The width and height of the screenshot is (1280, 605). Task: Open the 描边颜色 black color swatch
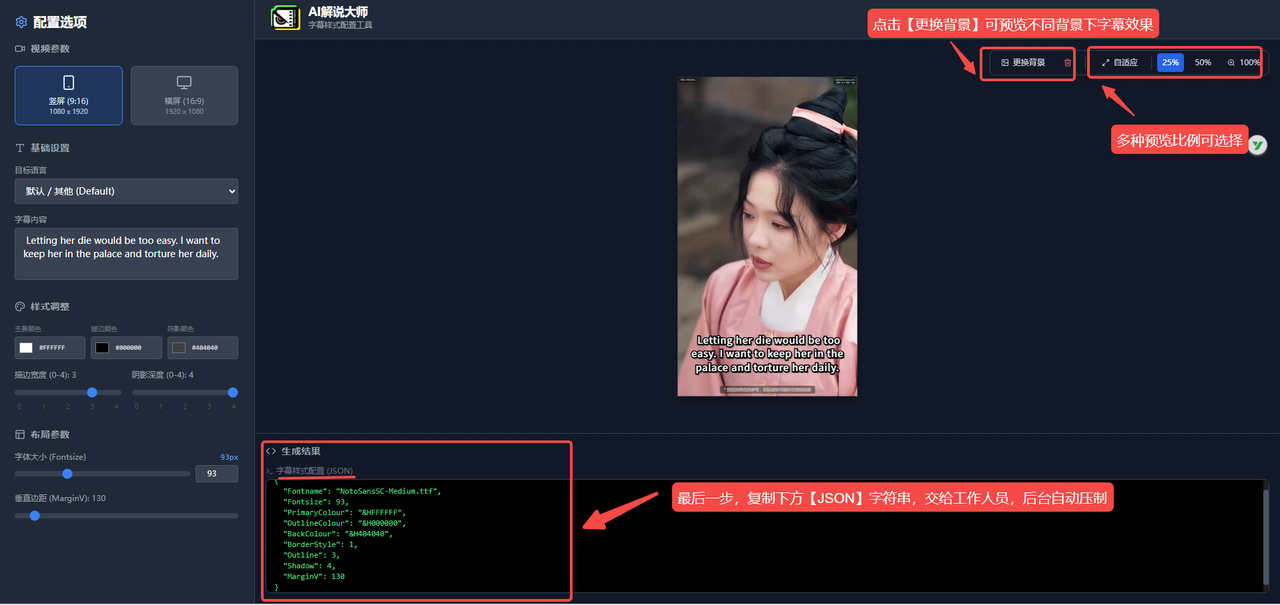click(x=102, y=348)
